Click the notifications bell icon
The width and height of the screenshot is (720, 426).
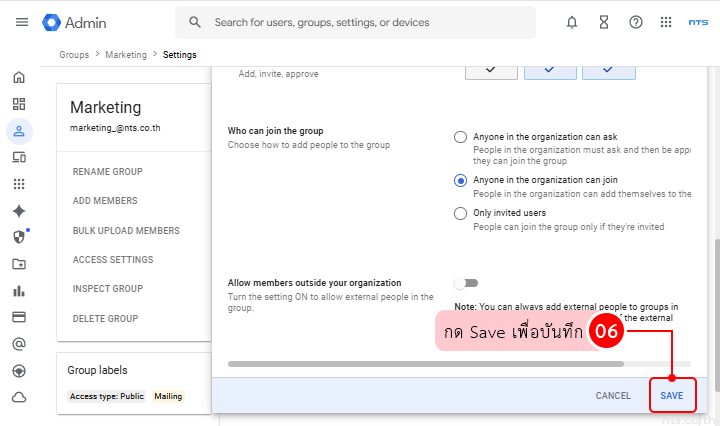(572, 22)
